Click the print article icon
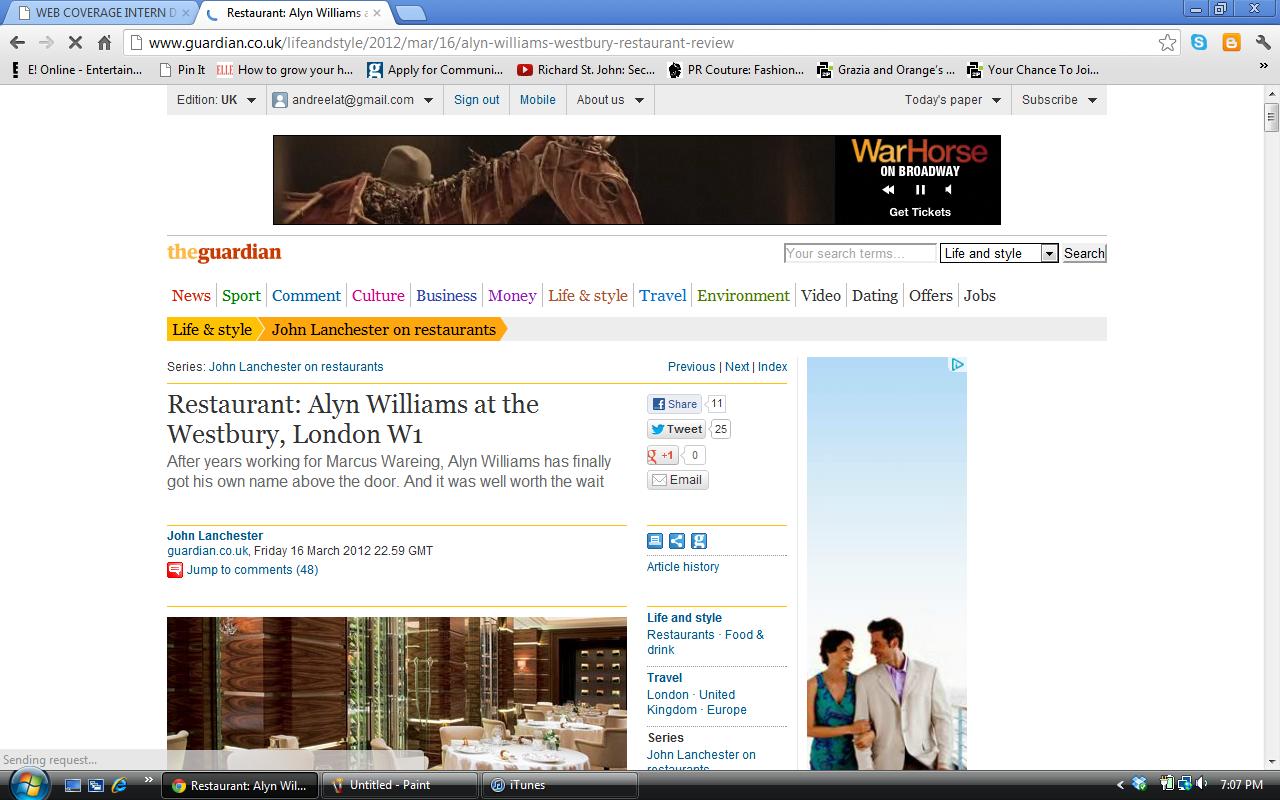The height and width of the screenshot is (800, 1280). (655, 541)
